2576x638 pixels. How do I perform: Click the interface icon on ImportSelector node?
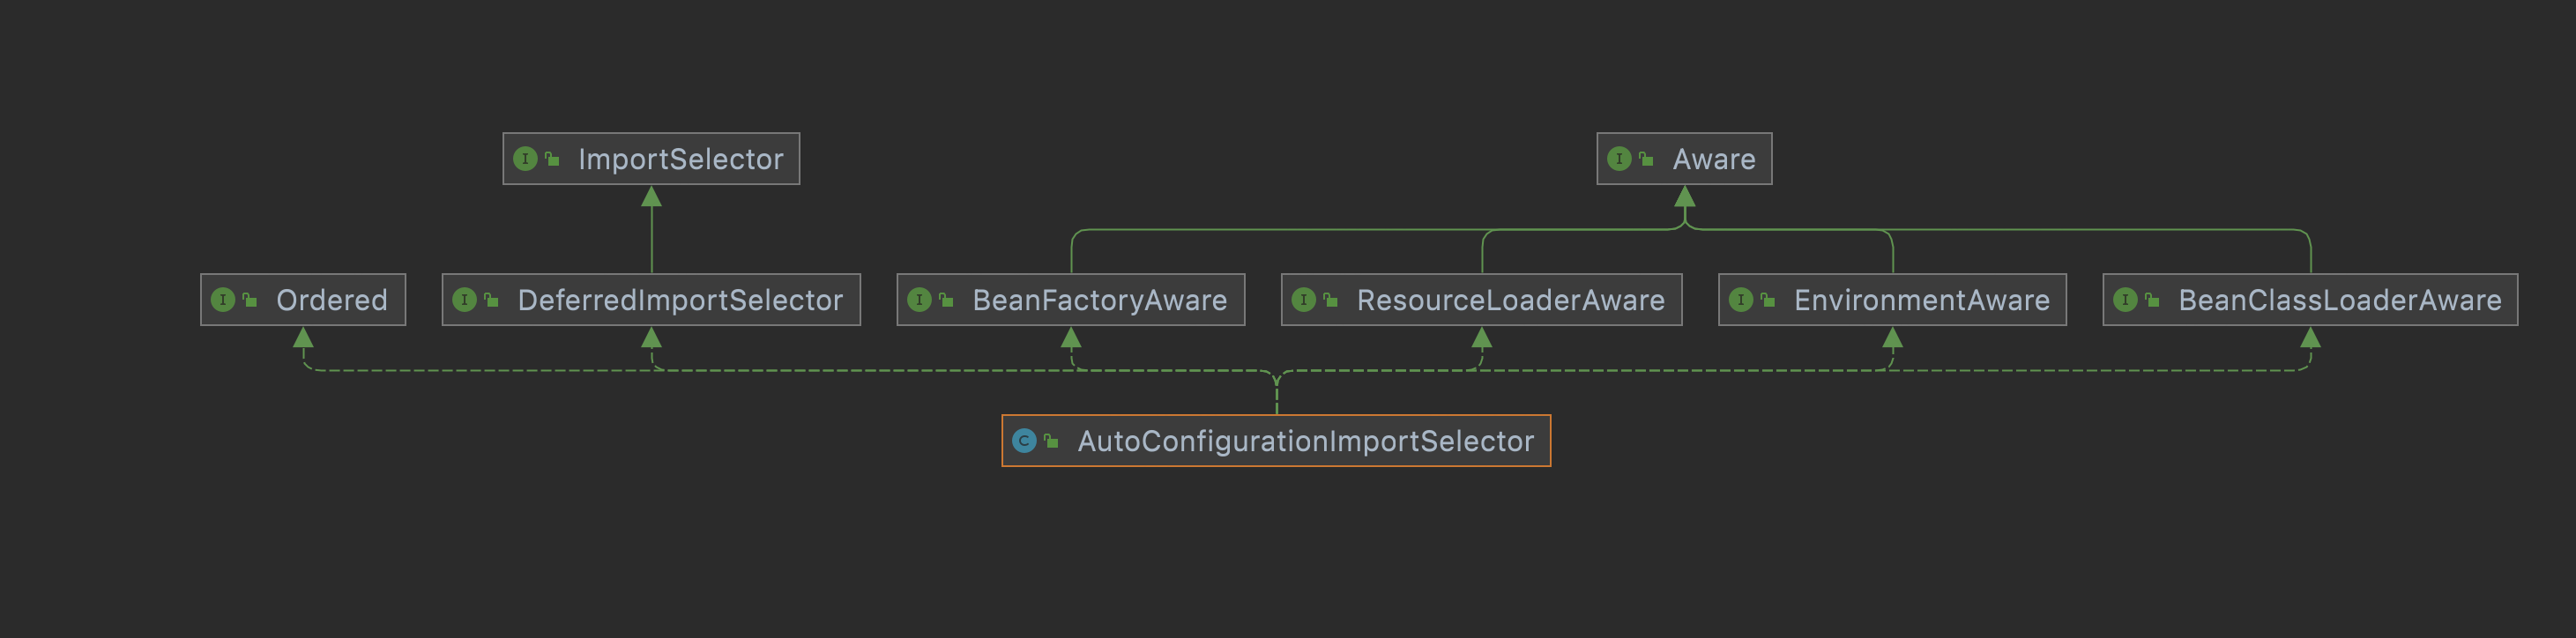point(525,159)
